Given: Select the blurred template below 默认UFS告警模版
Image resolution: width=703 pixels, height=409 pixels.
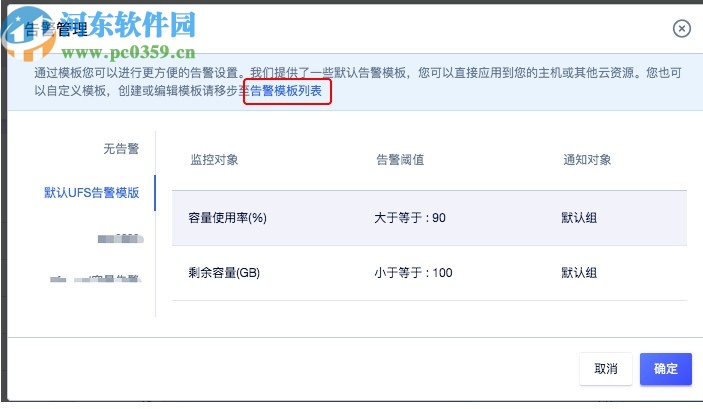Looking at the screenshot, I should coord(121,238).
